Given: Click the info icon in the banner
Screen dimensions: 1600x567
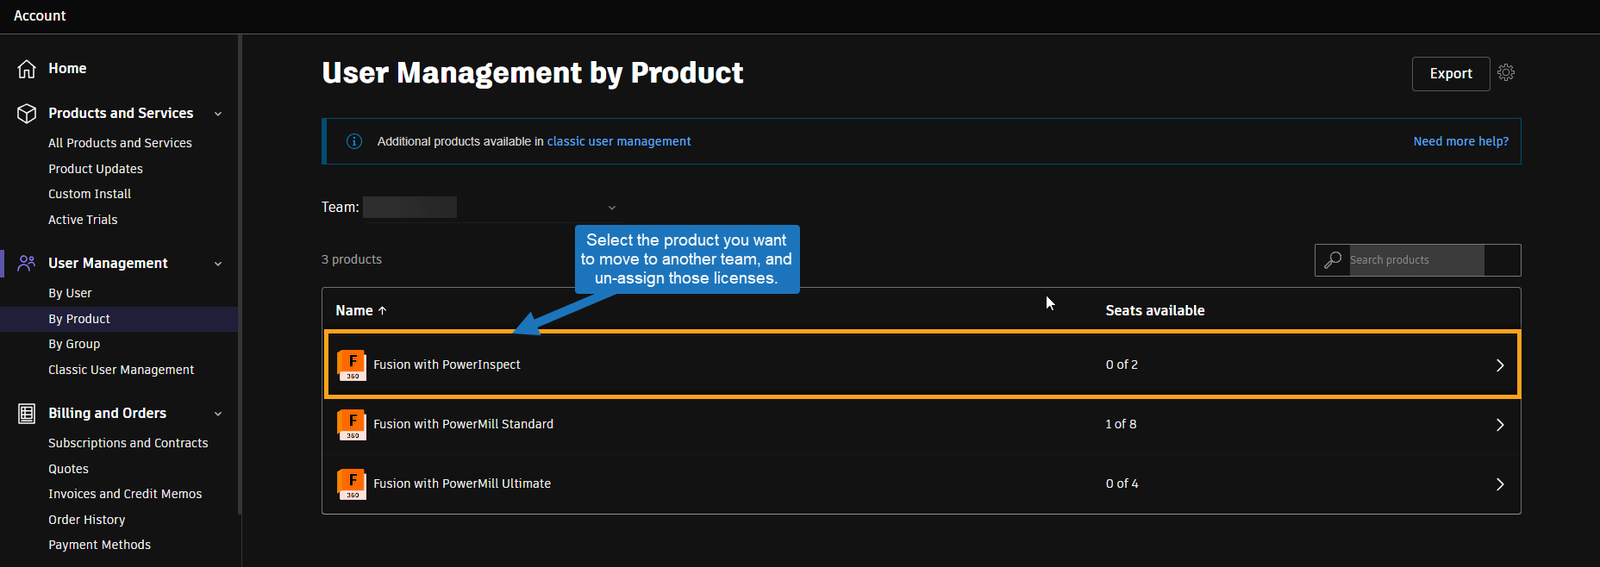Looking at the screenshot, I should (x=354, y=141).
